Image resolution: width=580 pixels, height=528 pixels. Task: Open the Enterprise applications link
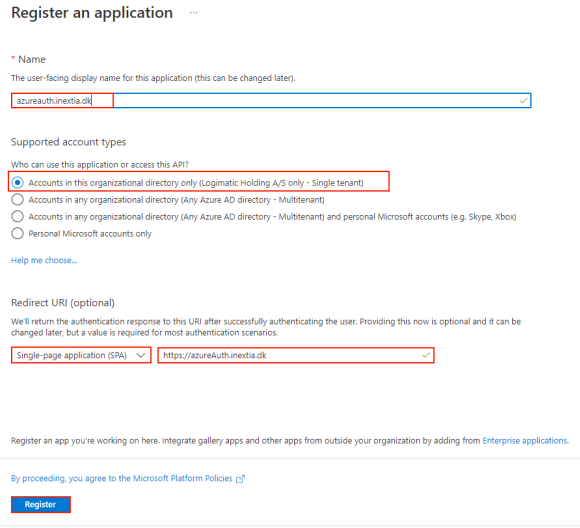click(x=525, y=441)
